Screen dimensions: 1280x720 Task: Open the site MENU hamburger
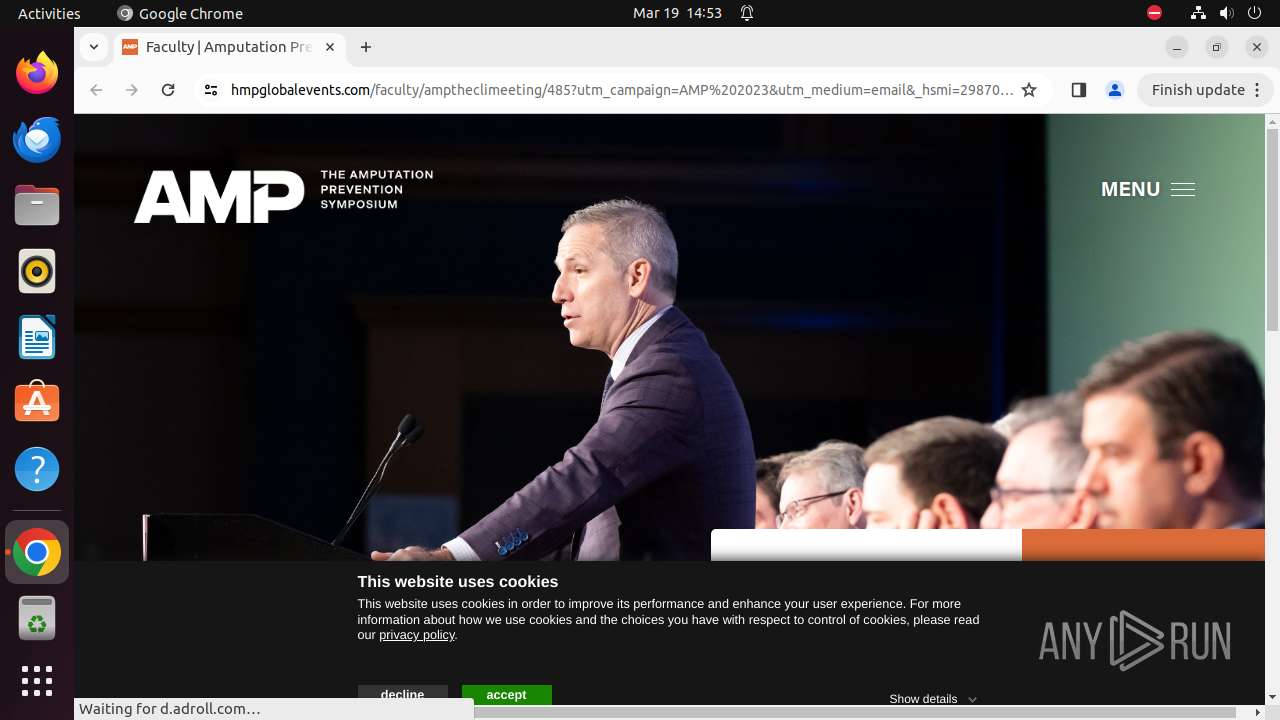coord(1148,189)
